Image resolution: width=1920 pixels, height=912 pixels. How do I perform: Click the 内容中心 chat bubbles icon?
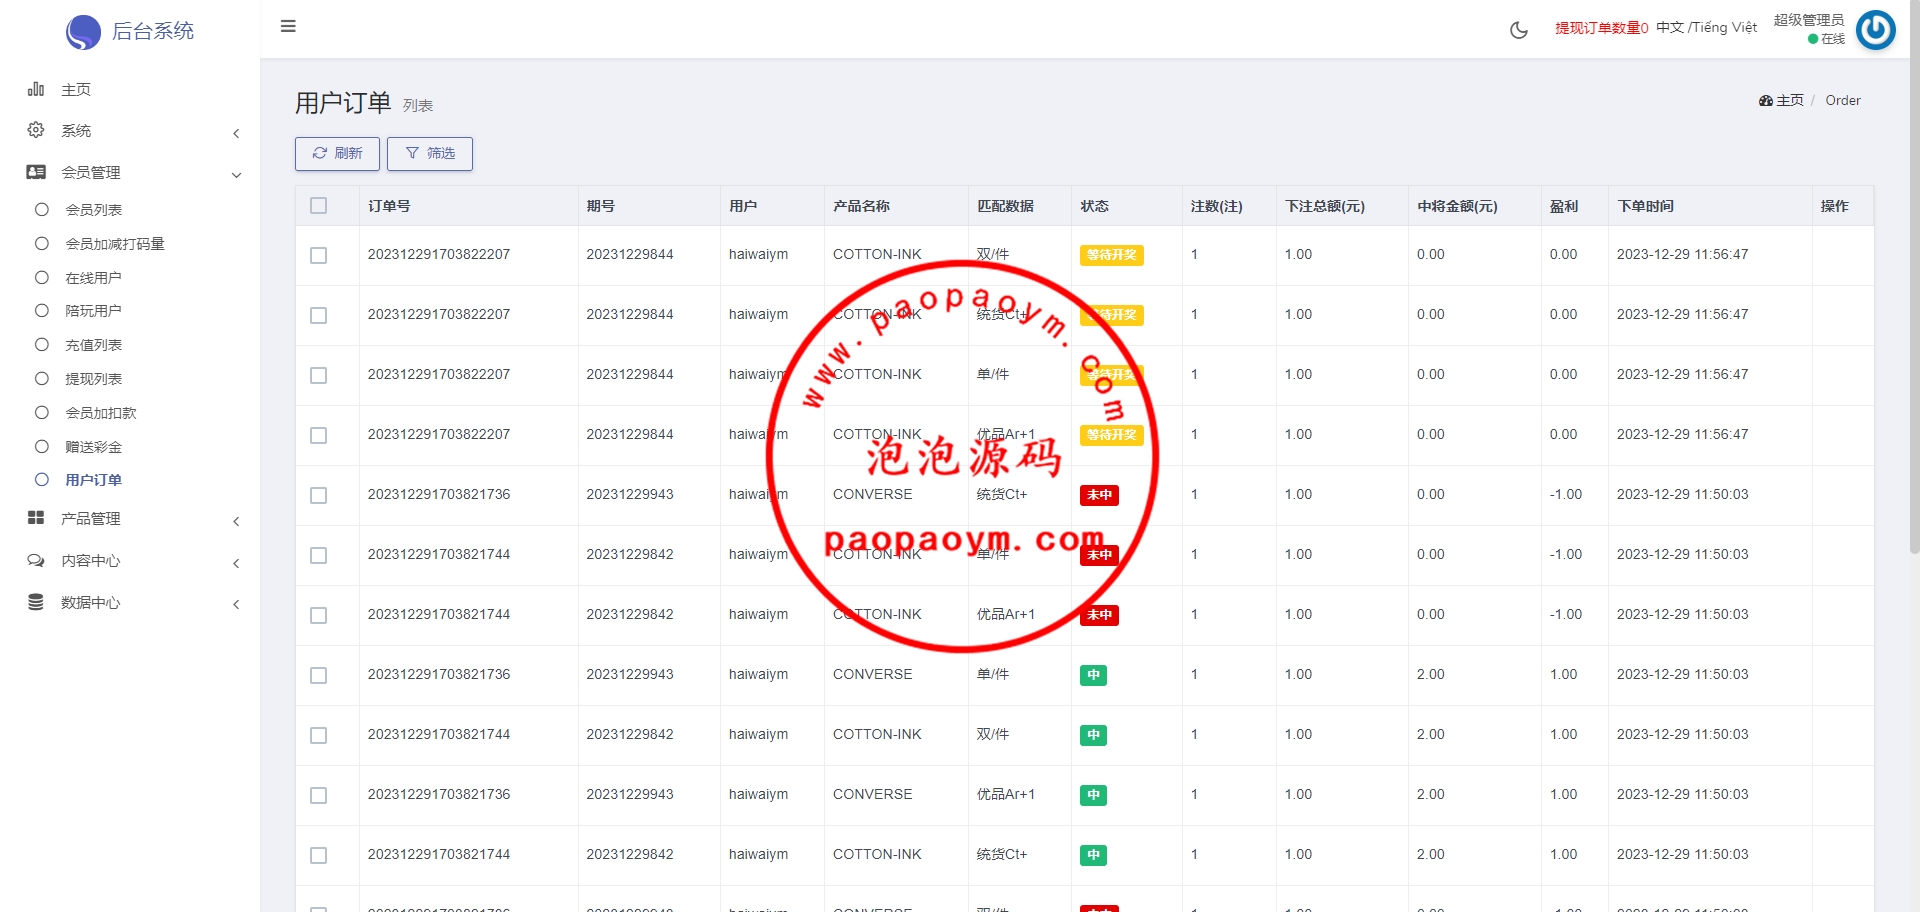click(36, 560)
